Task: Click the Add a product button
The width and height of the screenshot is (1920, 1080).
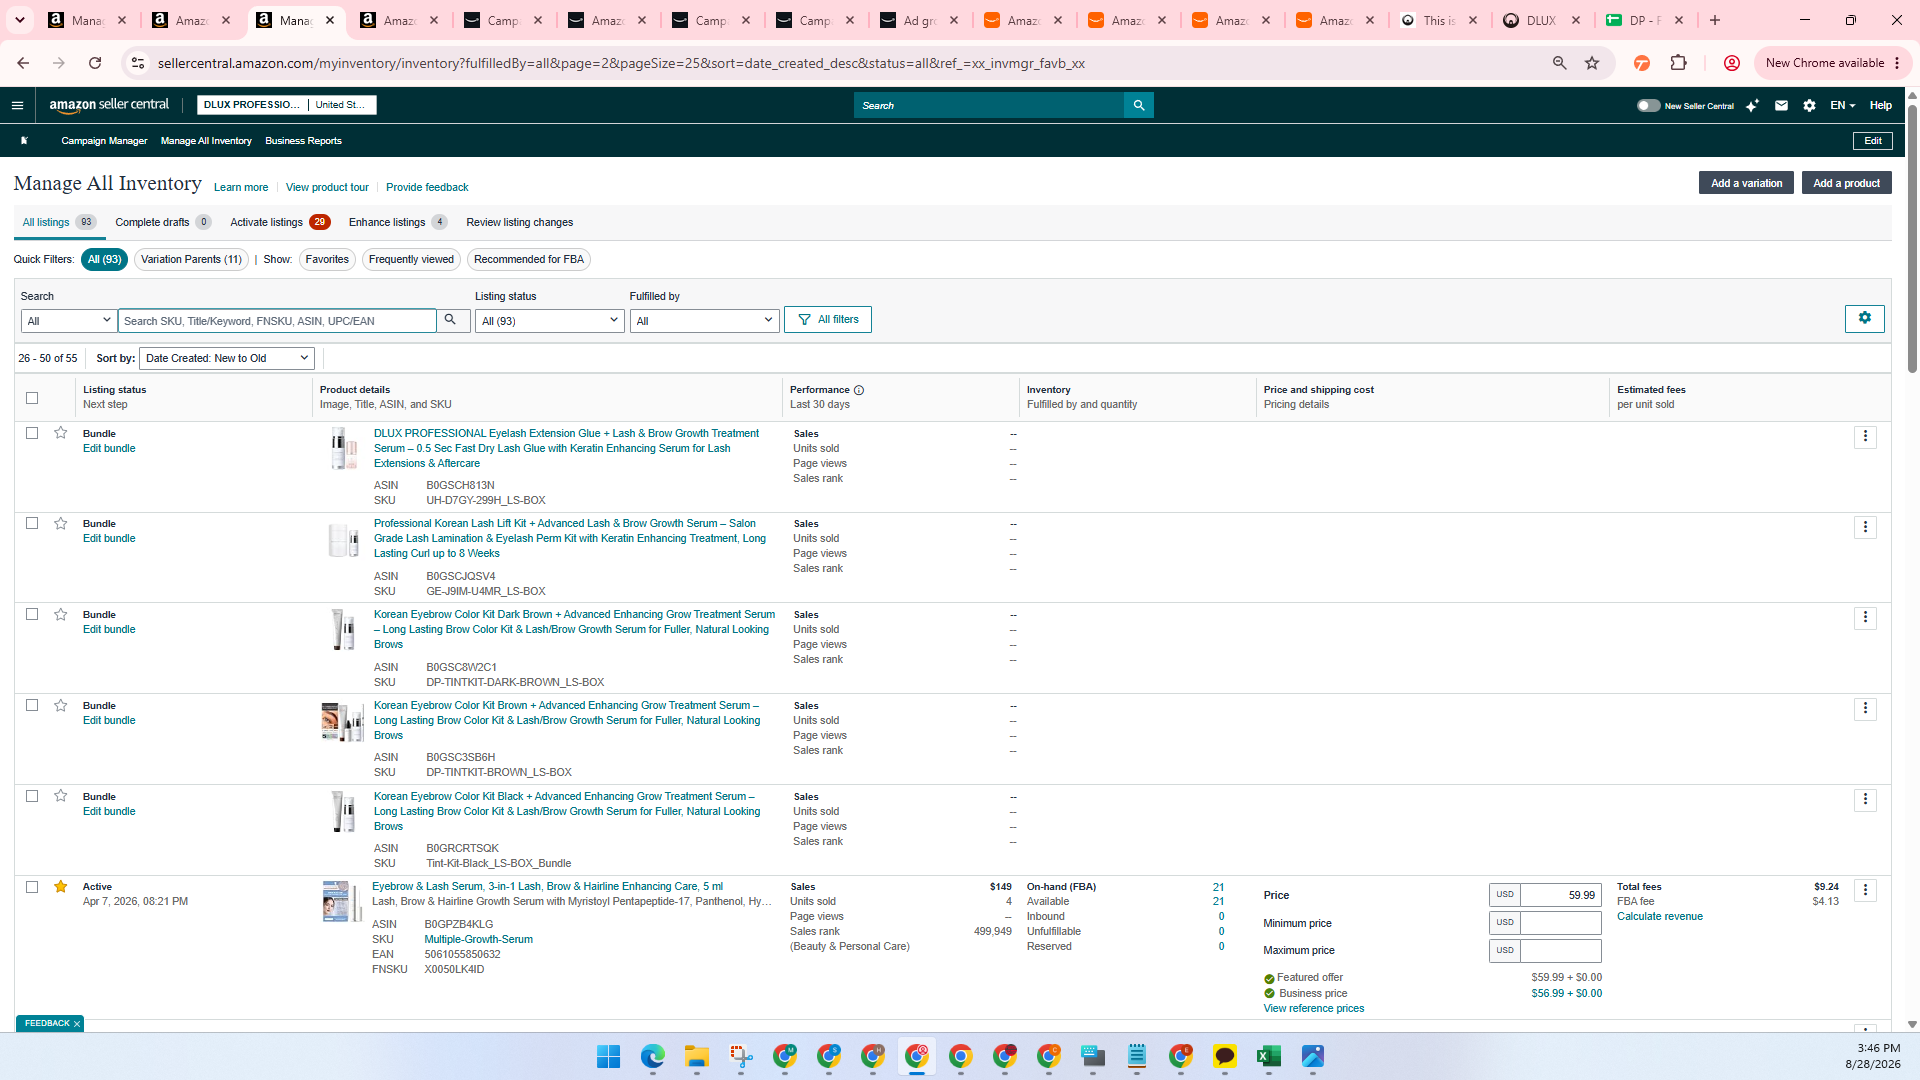Action: coord(1846,183)
